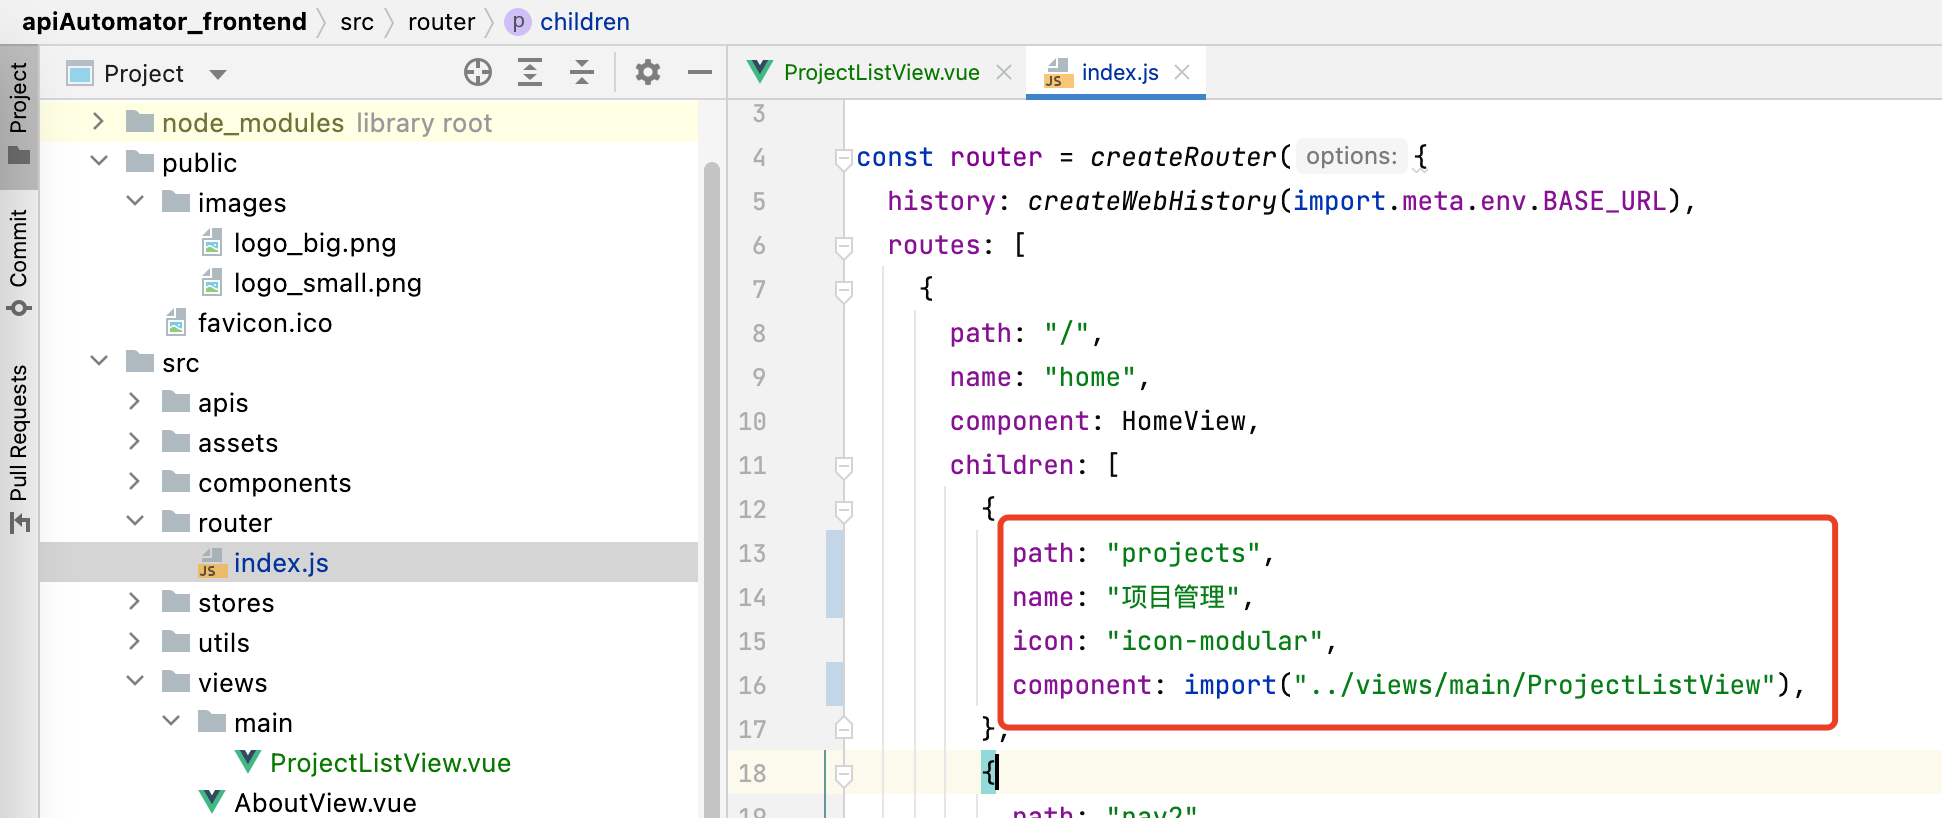
Task: Collapse the router folder
Action: point(135,521)
